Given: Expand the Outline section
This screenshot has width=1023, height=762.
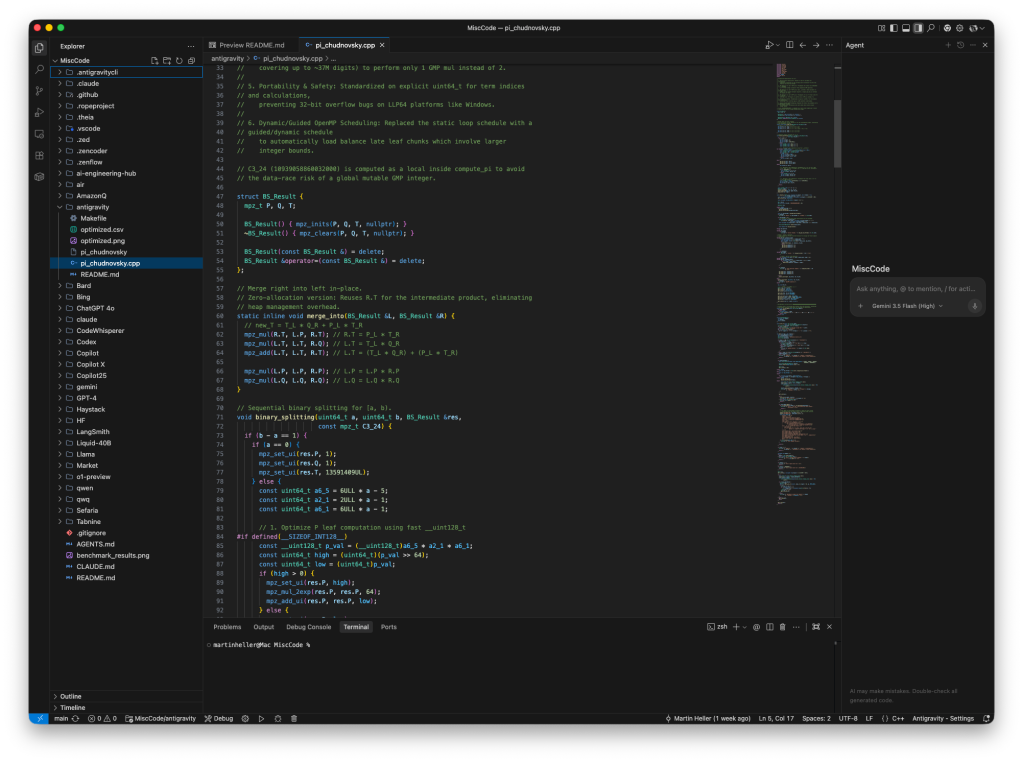Looking at the screenshot, I should [126, 696].
